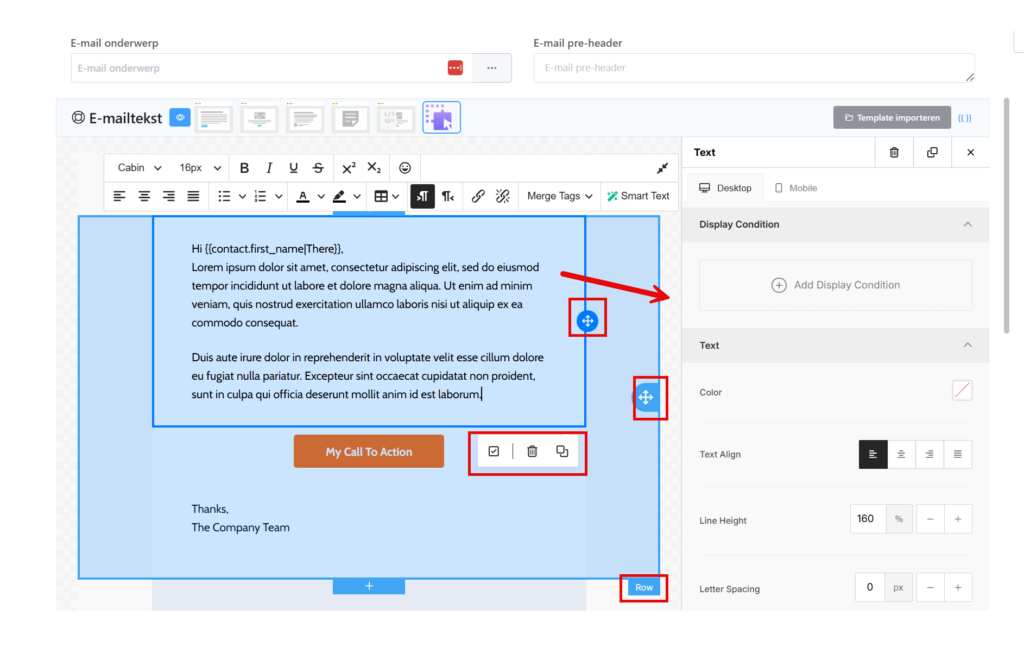The image size is (1024, 653).
Task: Open the text Color swatch
Action: pos(962,391)
